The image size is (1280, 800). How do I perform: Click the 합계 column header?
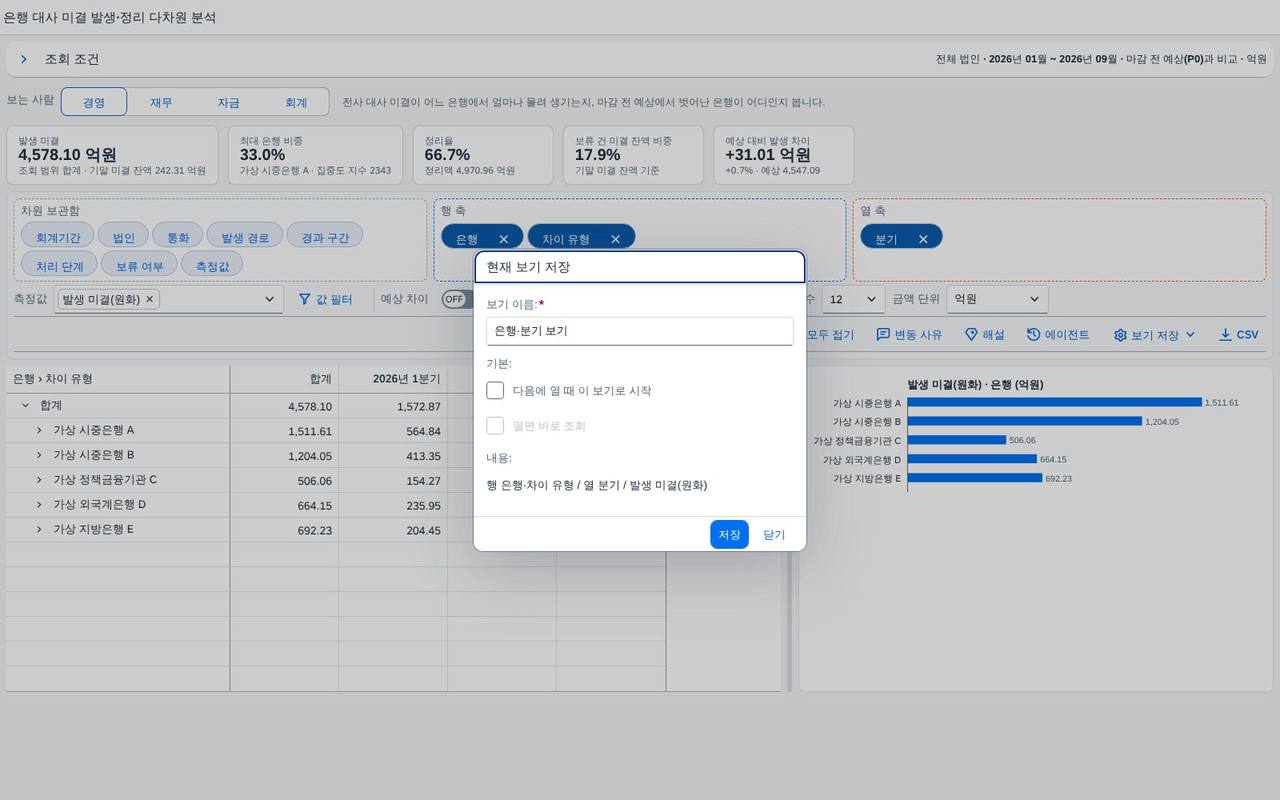[x=285, y=379]
